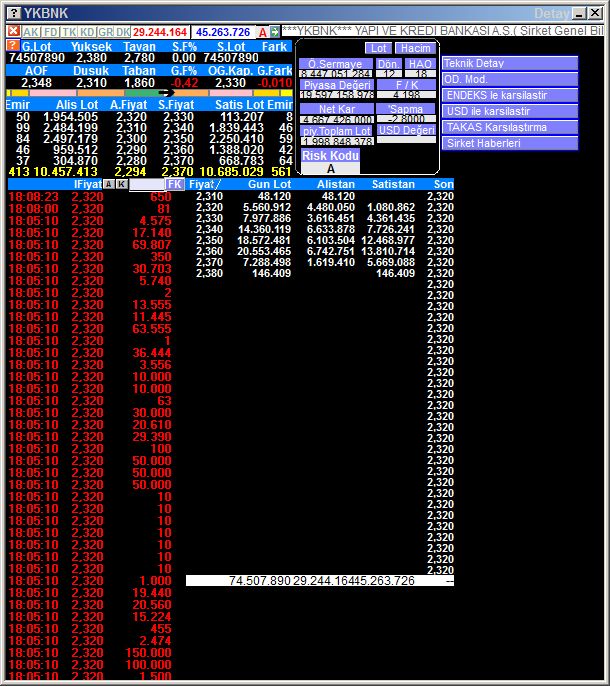
Task: Click the Gun Lot column header
Action: pos(269,184)
